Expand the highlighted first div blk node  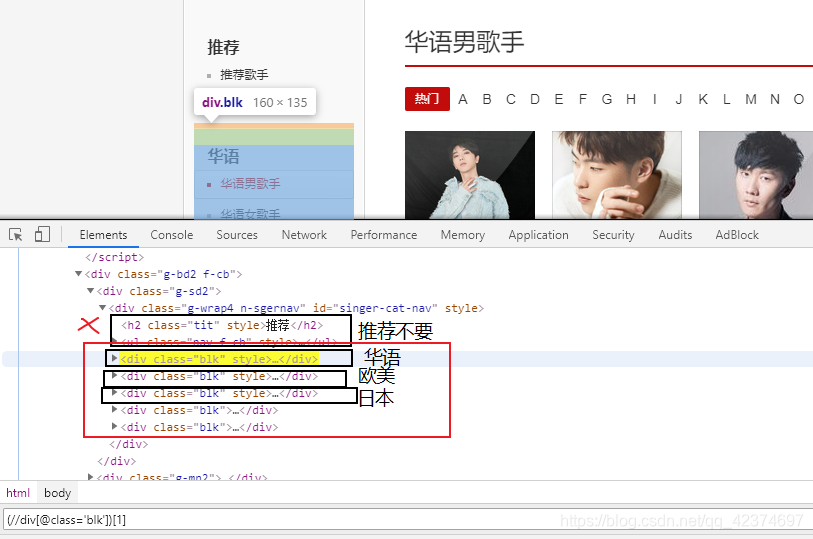tap(115, 358)
